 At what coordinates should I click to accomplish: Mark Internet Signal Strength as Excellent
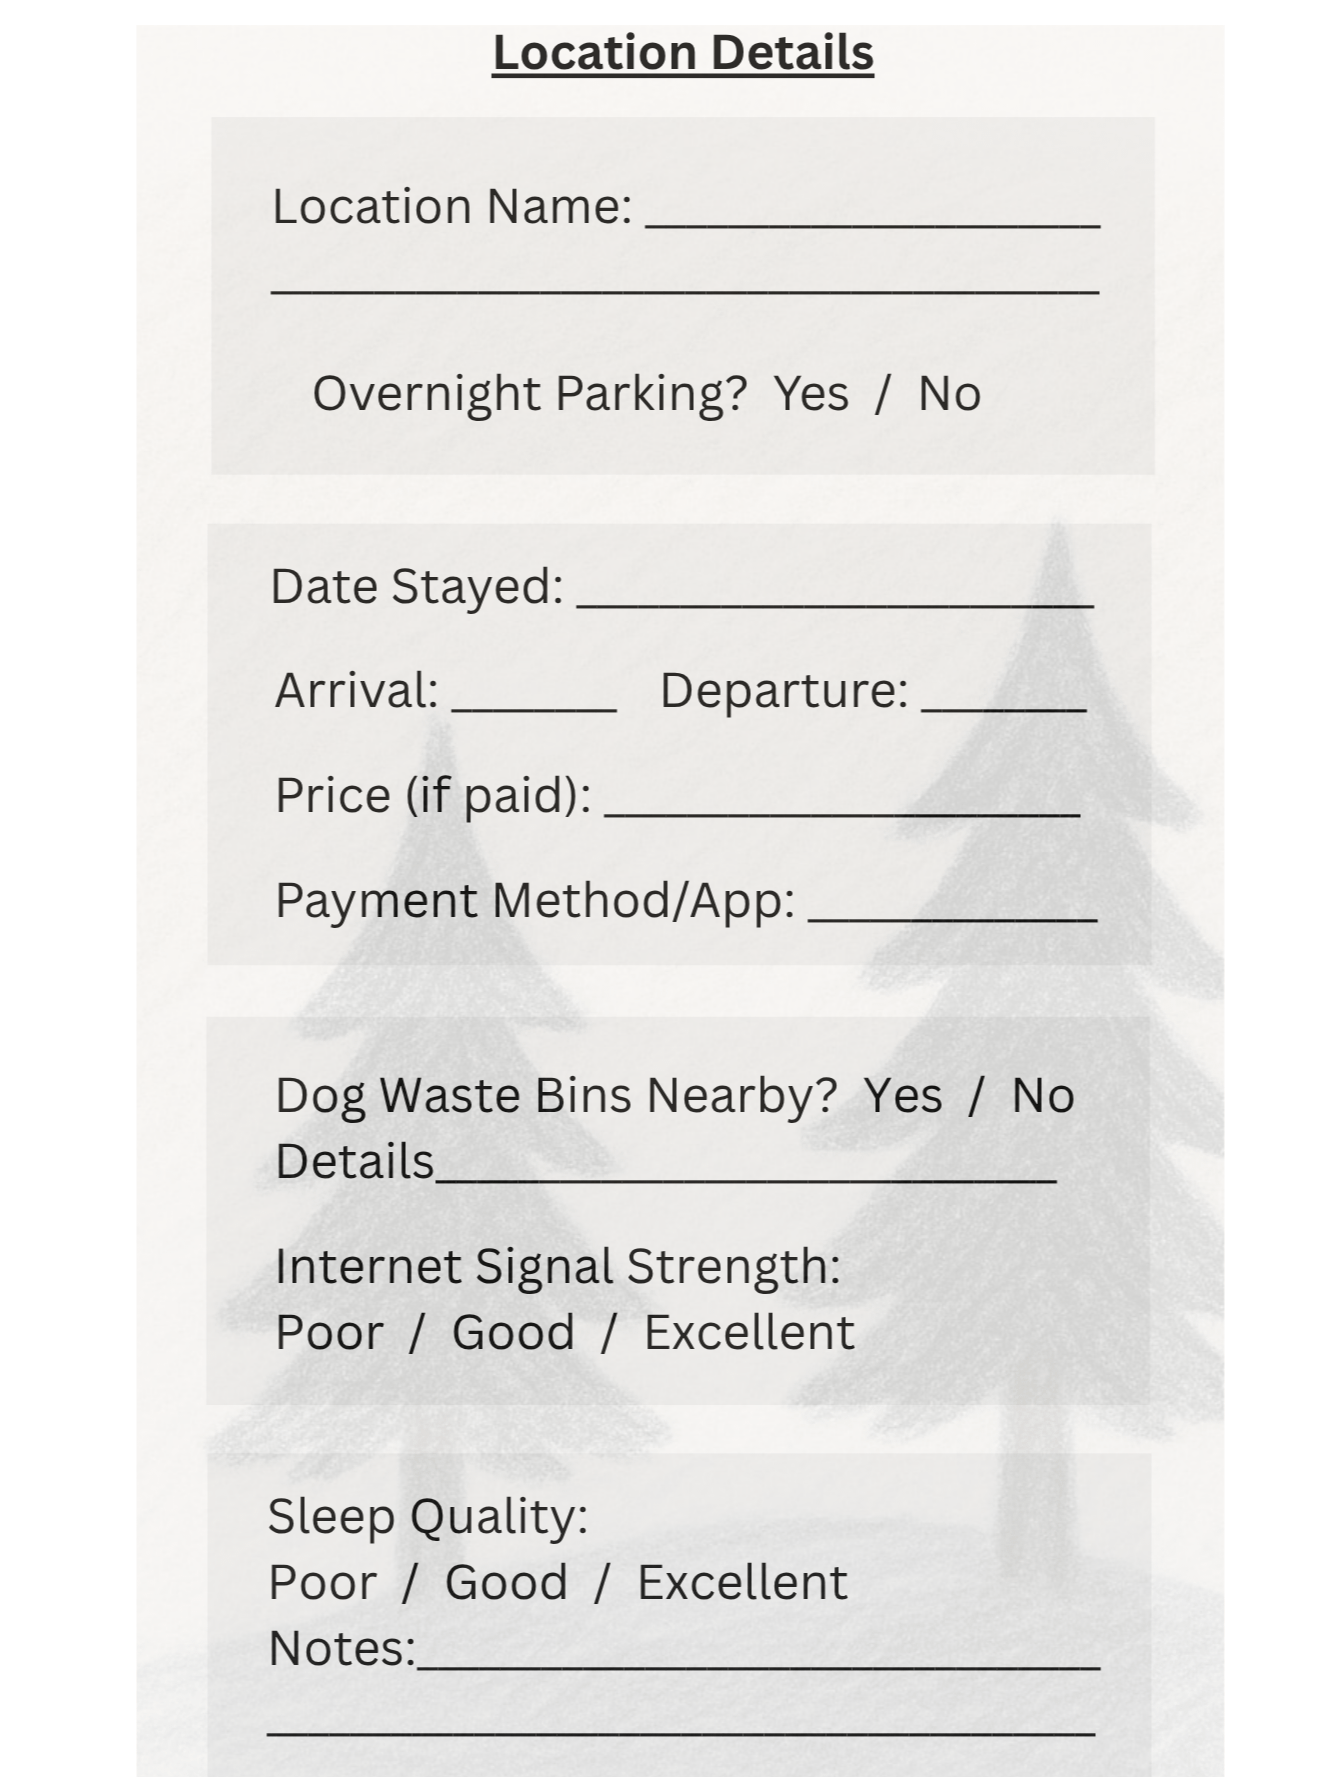point(749,1332)
